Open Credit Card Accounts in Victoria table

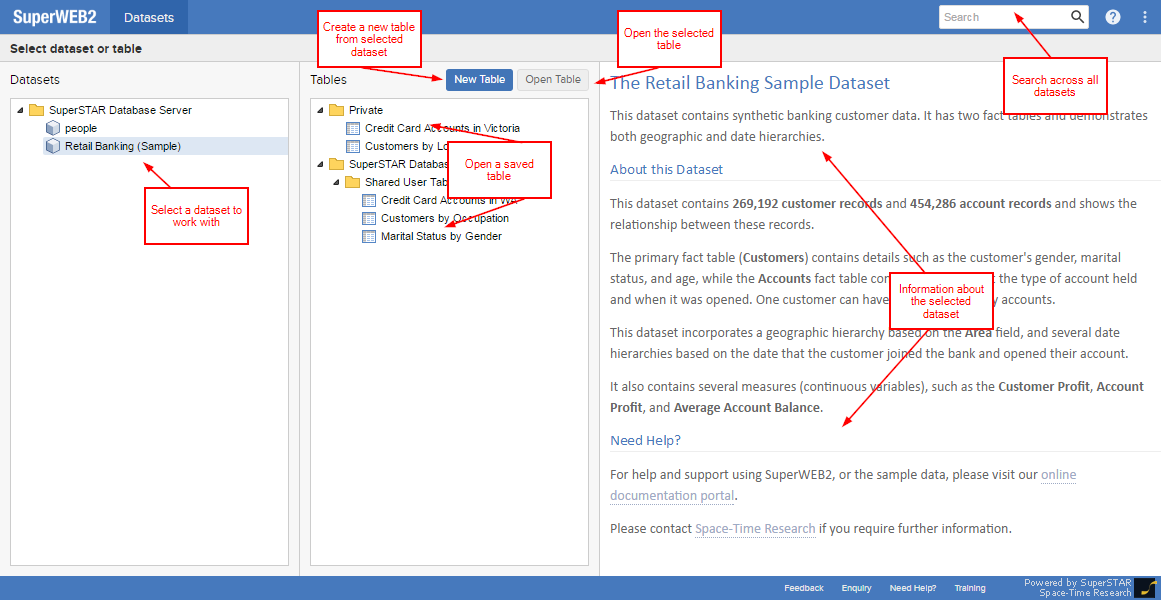coord(441,128)
